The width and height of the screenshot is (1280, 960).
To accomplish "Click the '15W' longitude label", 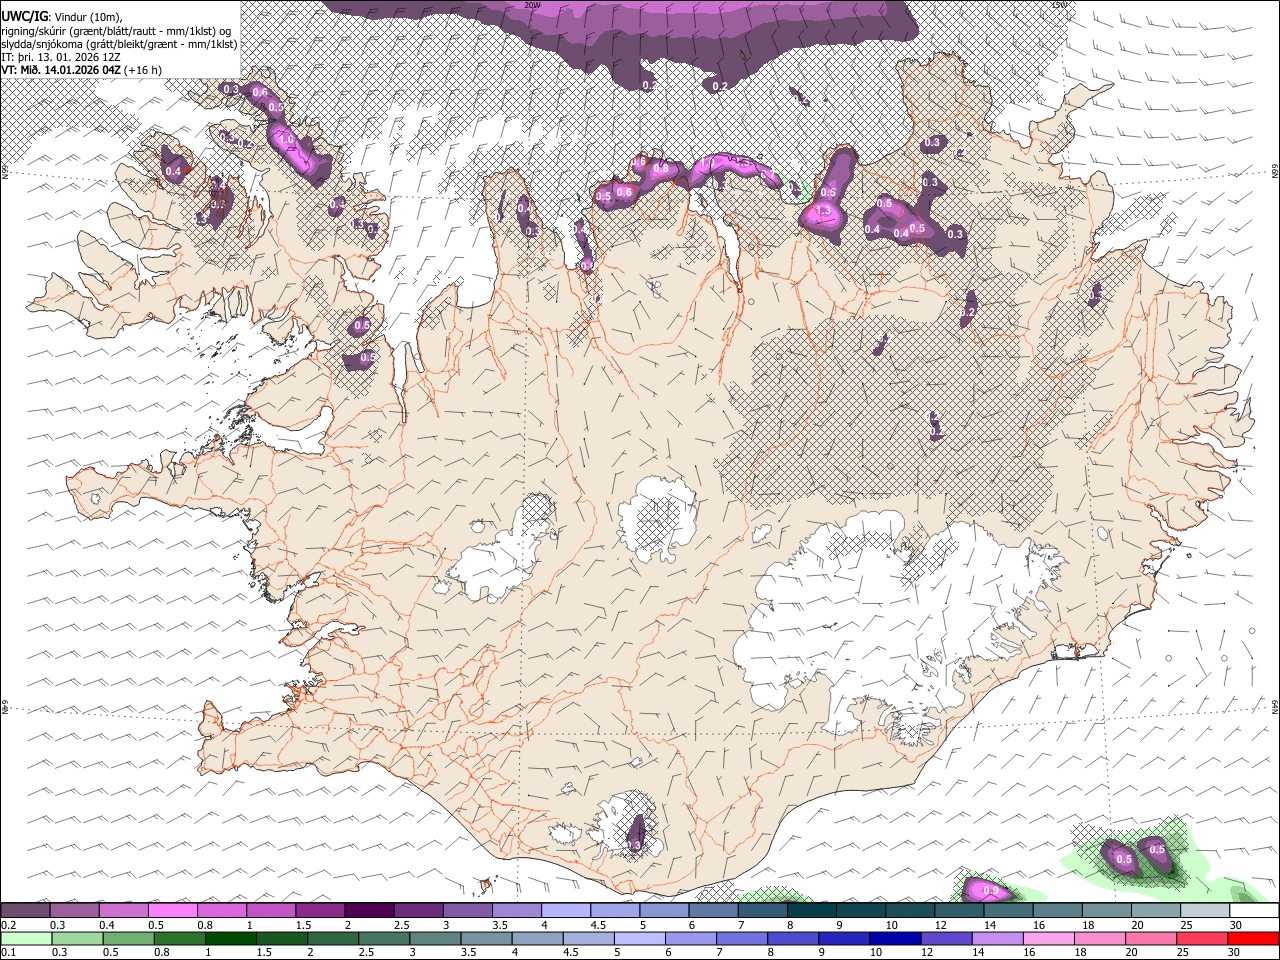I will click(1059, 5).
